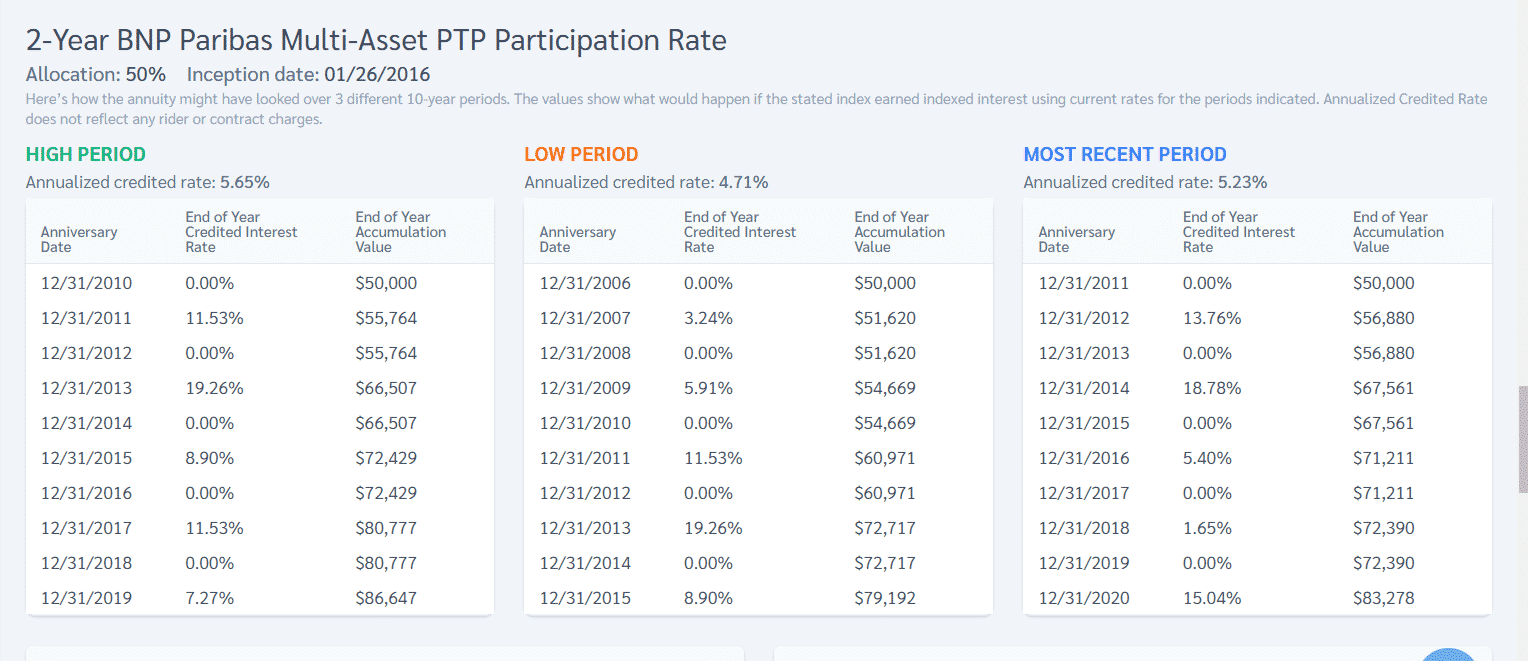The image size is (1528, 661).
Task: Click the $86,647 accumulation value
Action: pyautogui.click(x=386, y=598)
